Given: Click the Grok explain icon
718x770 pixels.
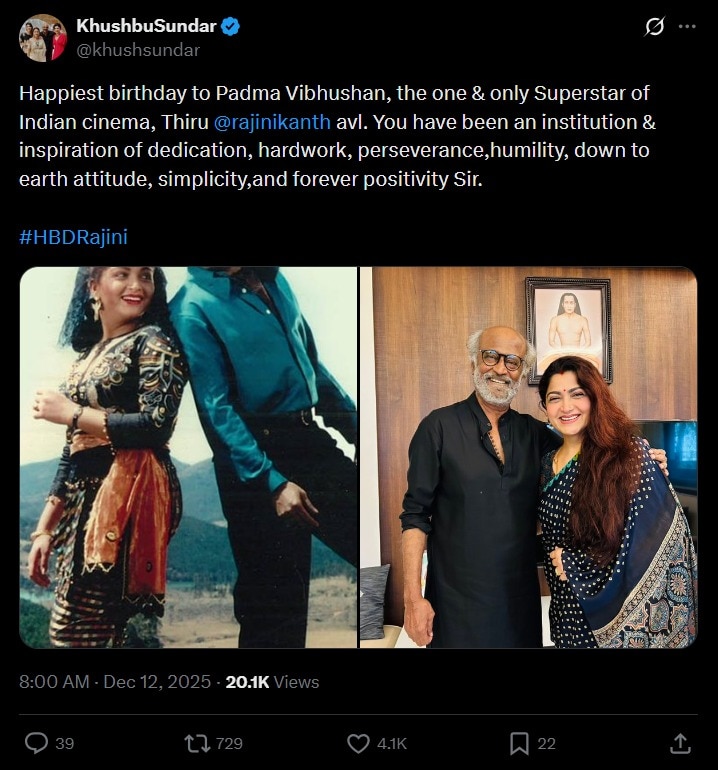Looking at the screenshot, I should [654, 27].
